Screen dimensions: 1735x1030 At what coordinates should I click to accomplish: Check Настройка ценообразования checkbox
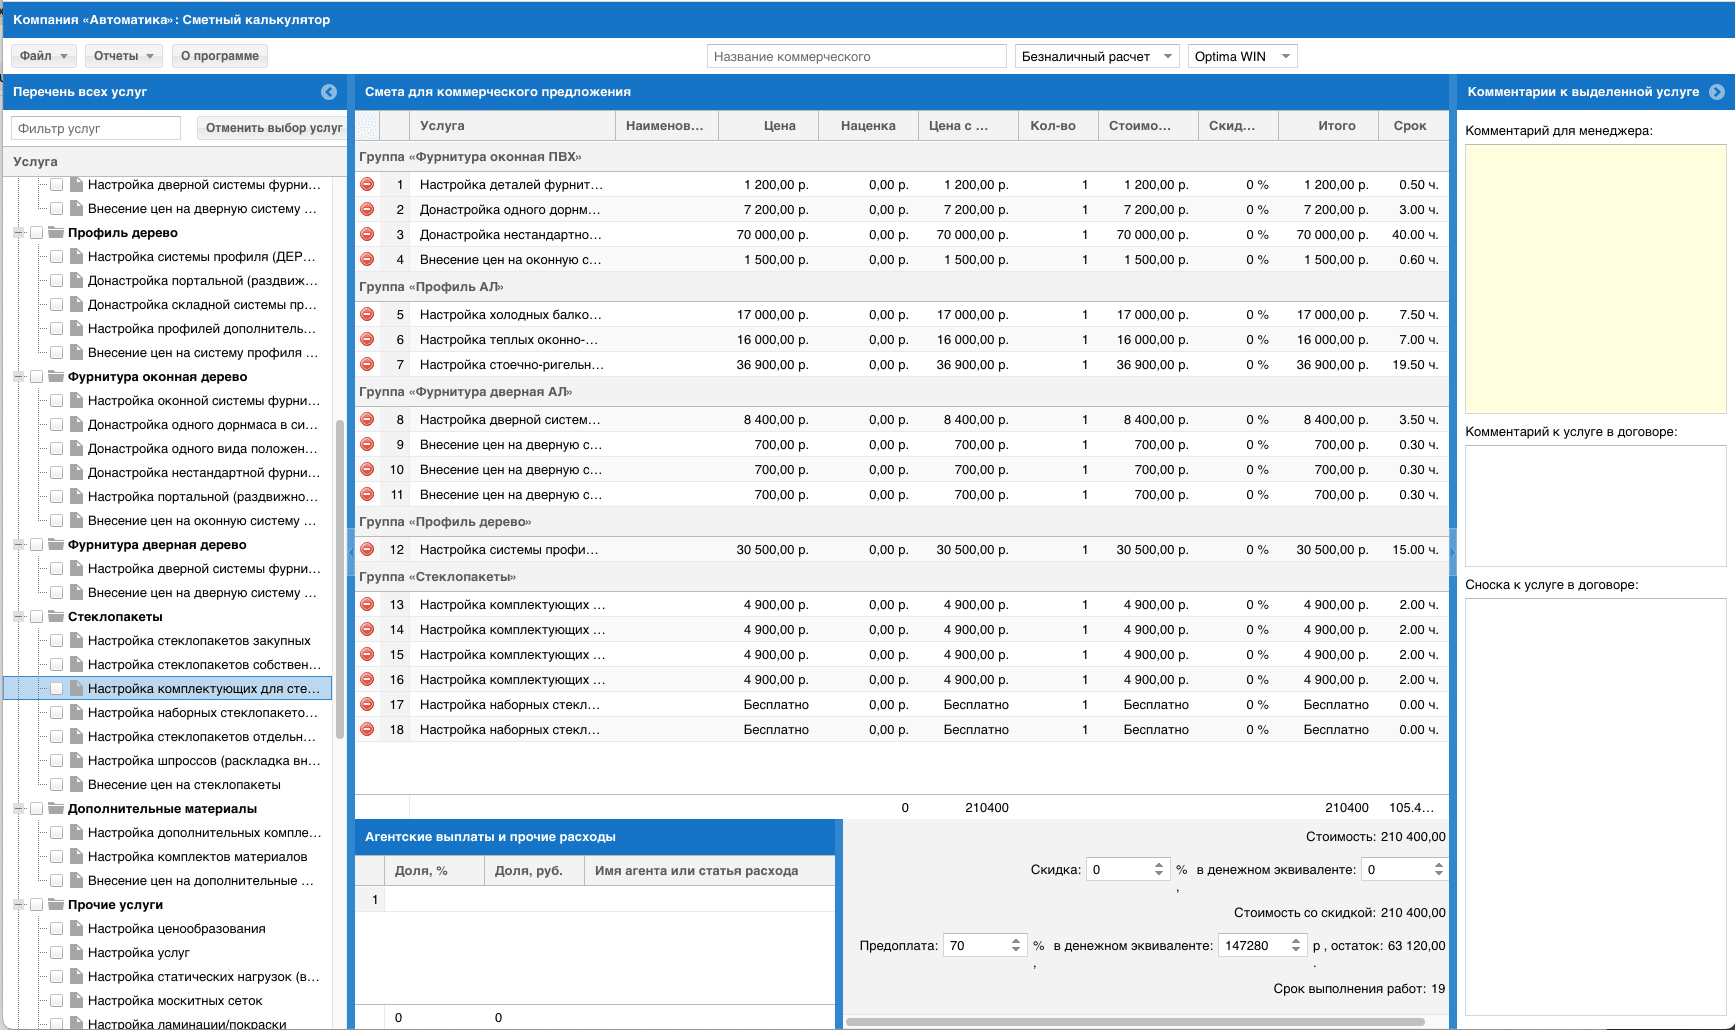tap(57, 929)
